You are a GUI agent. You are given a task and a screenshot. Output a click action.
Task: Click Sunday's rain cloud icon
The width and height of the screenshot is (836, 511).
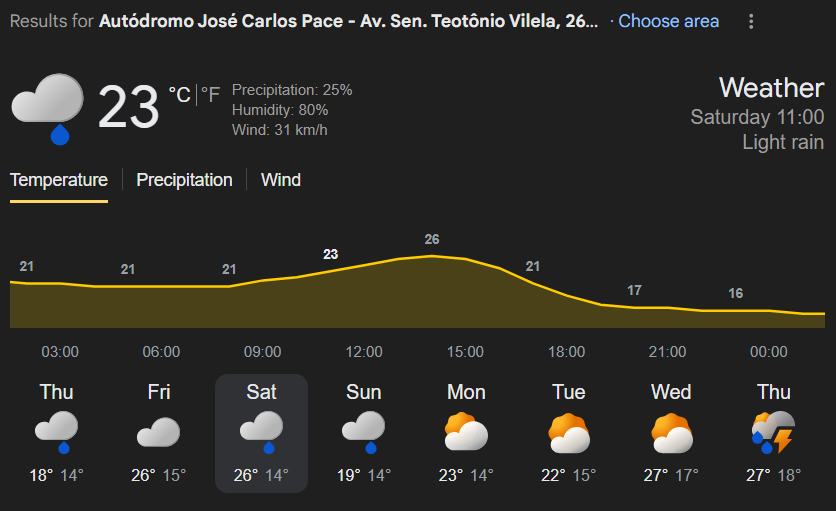(x=364, y=432)
